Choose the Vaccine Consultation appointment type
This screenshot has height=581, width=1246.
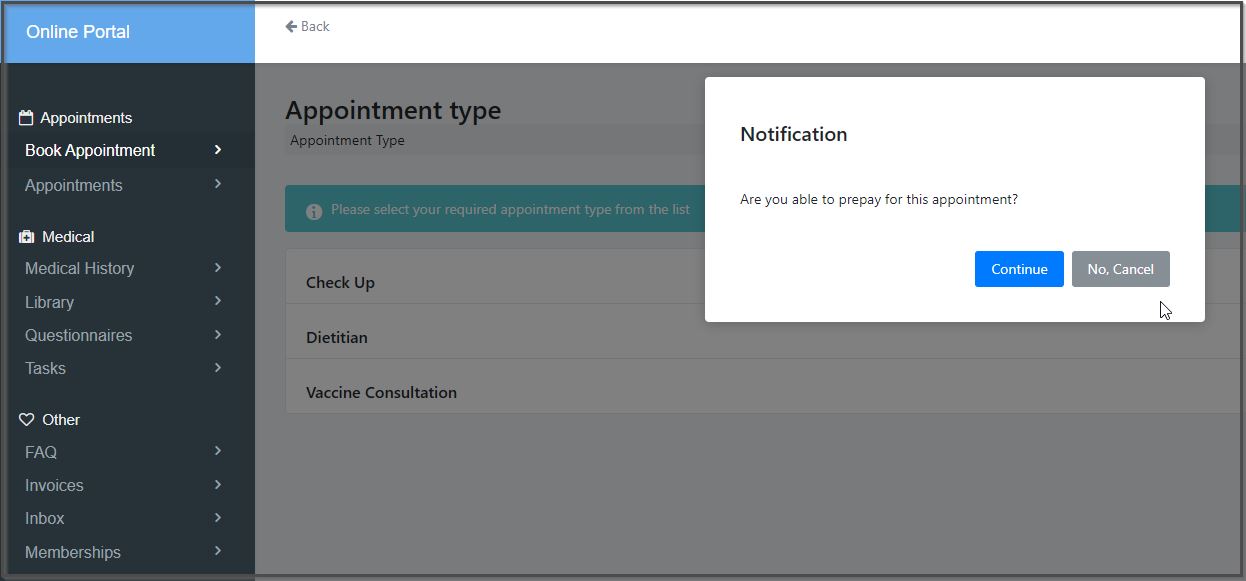click(x=762, y=392)
